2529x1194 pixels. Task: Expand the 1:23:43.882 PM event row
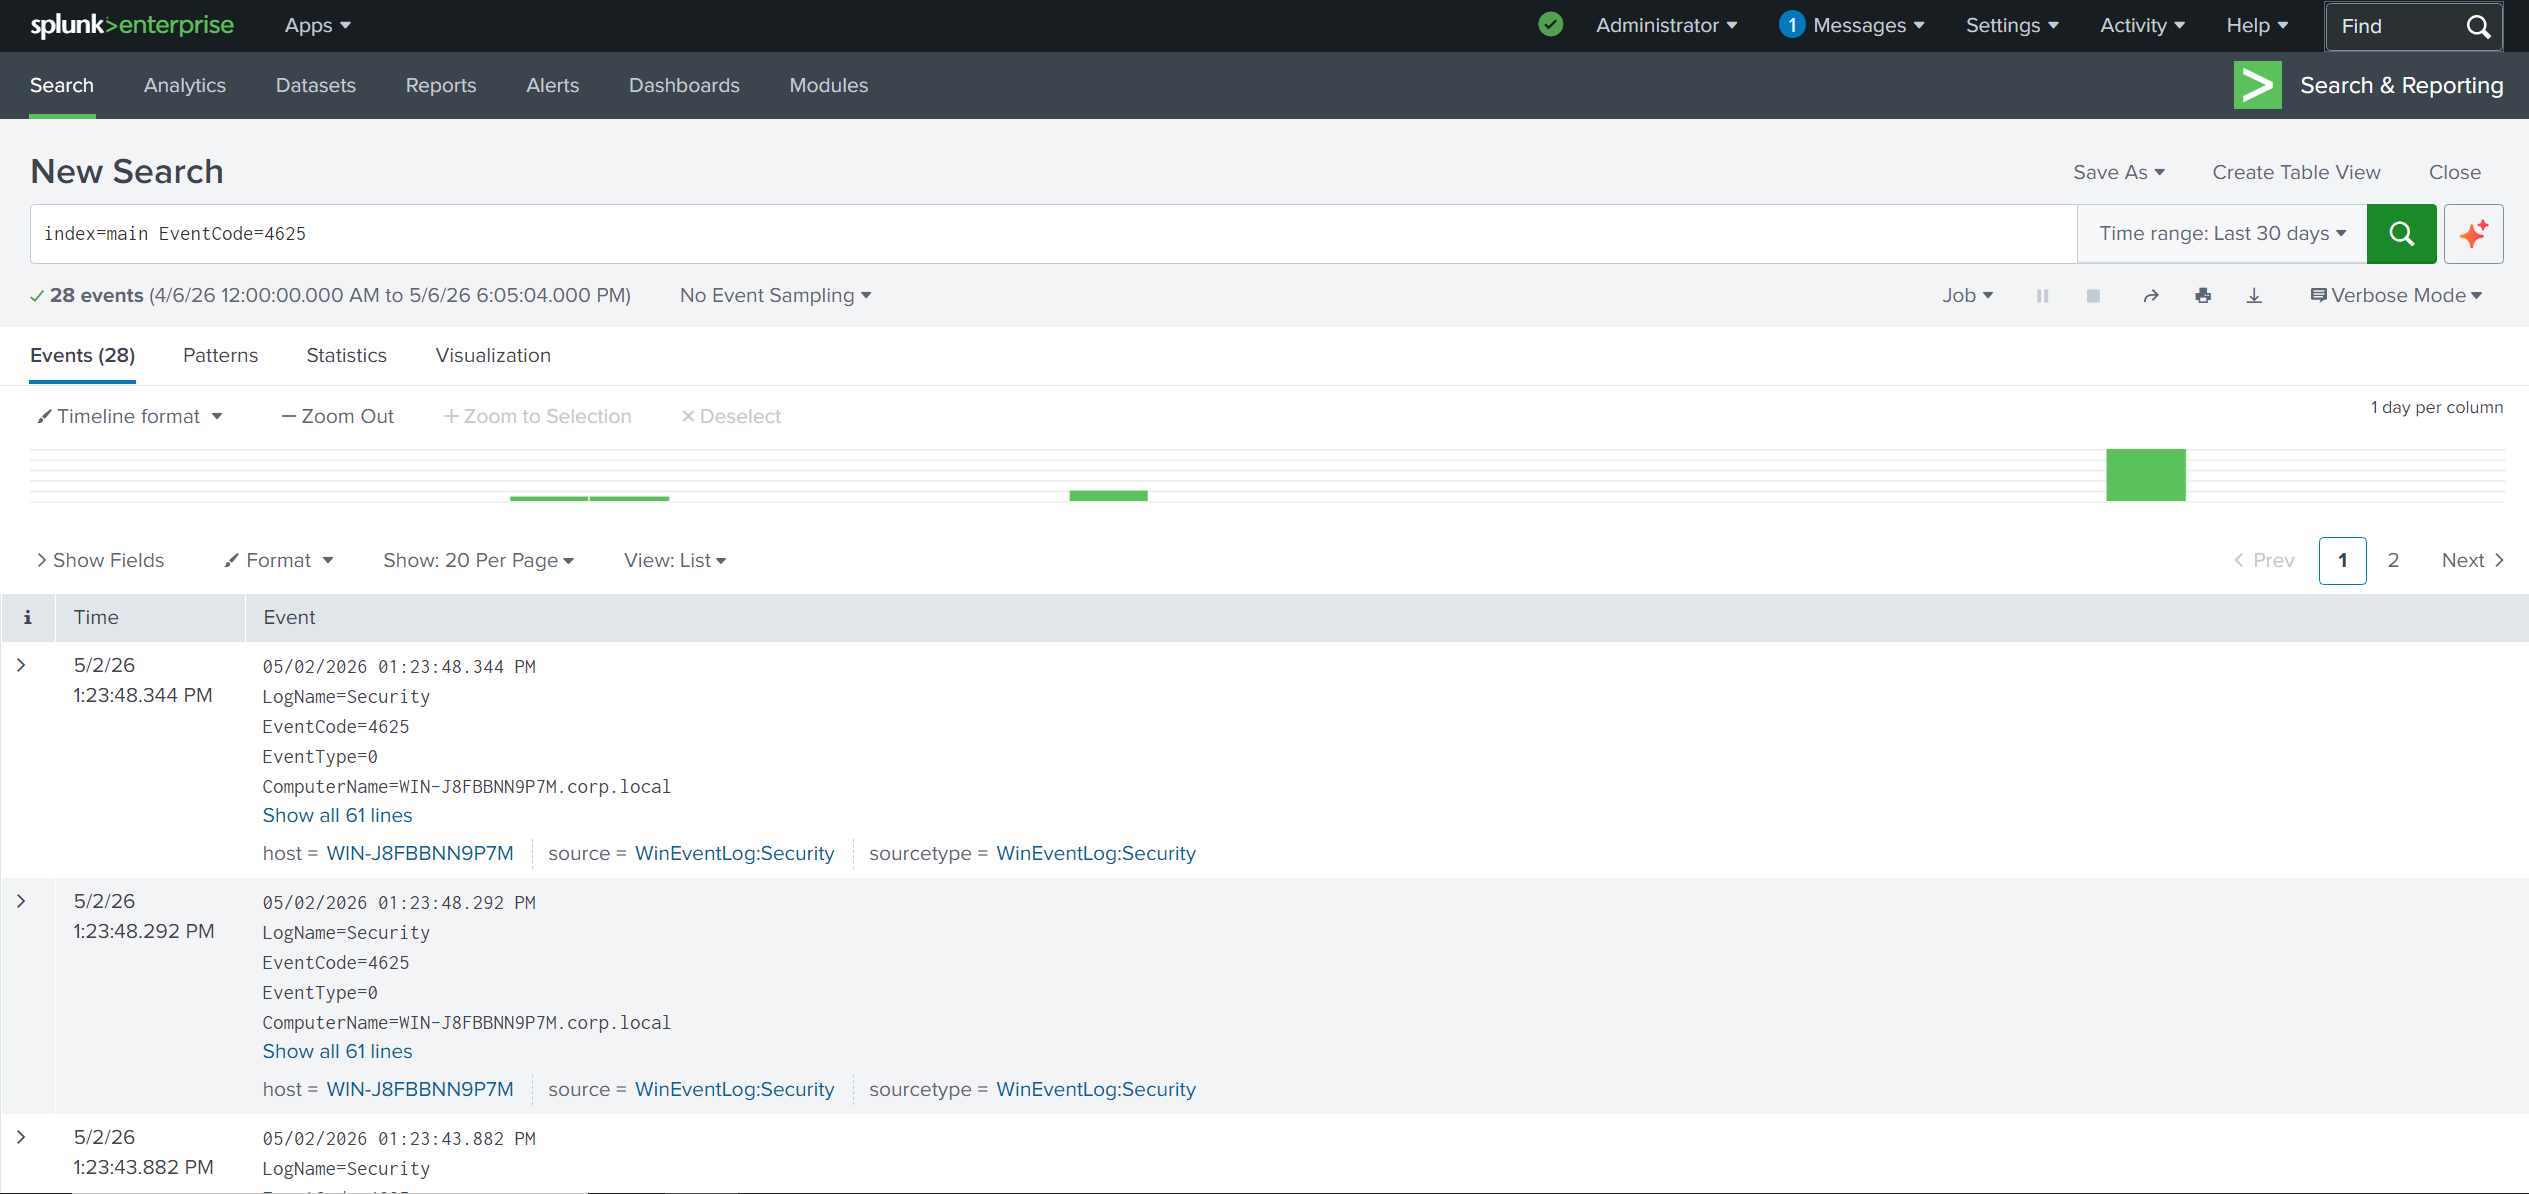21,1137
